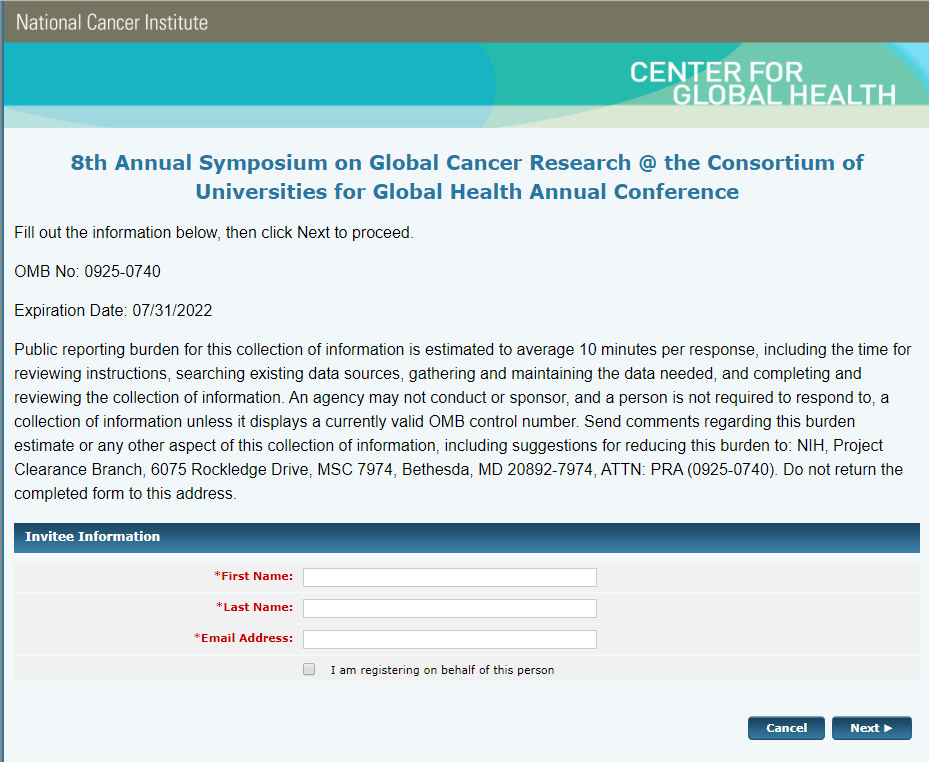Select the Email Address input field
Viewport: 929px width, 762px height.
[x=449, y=639]
